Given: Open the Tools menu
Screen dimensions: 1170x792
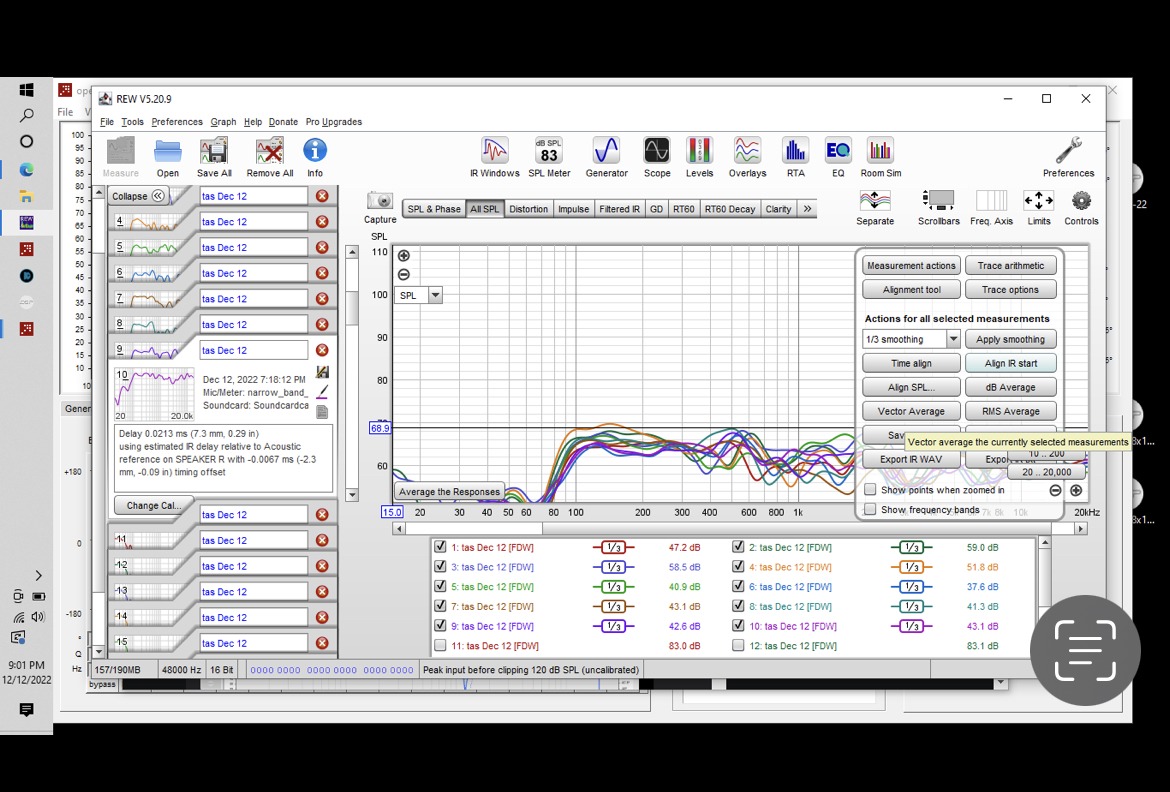Looking at the screenshot, I should pyautogui.click(x=132, y=122).
